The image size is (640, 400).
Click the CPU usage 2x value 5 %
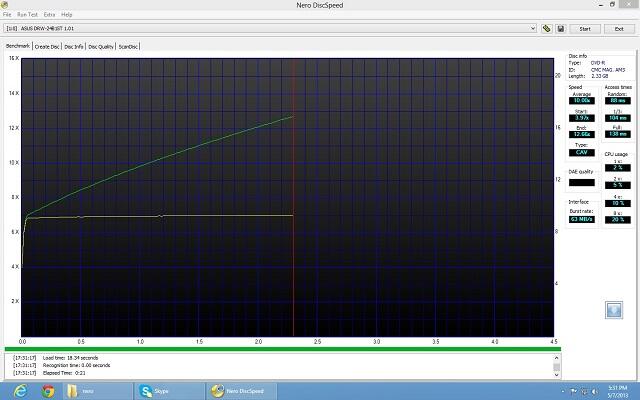click(618, 185)
